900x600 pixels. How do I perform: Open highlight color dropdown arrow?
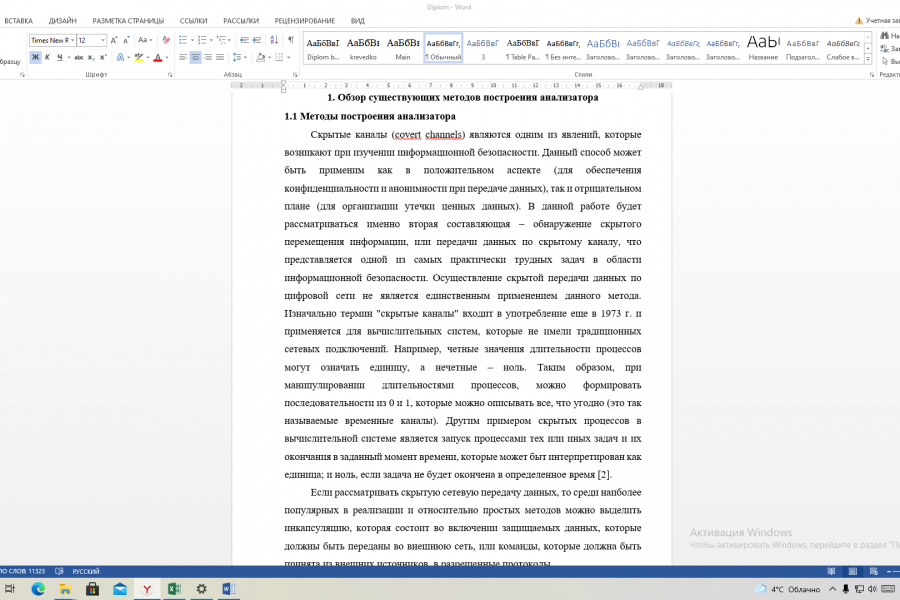[x=148, y=57]
